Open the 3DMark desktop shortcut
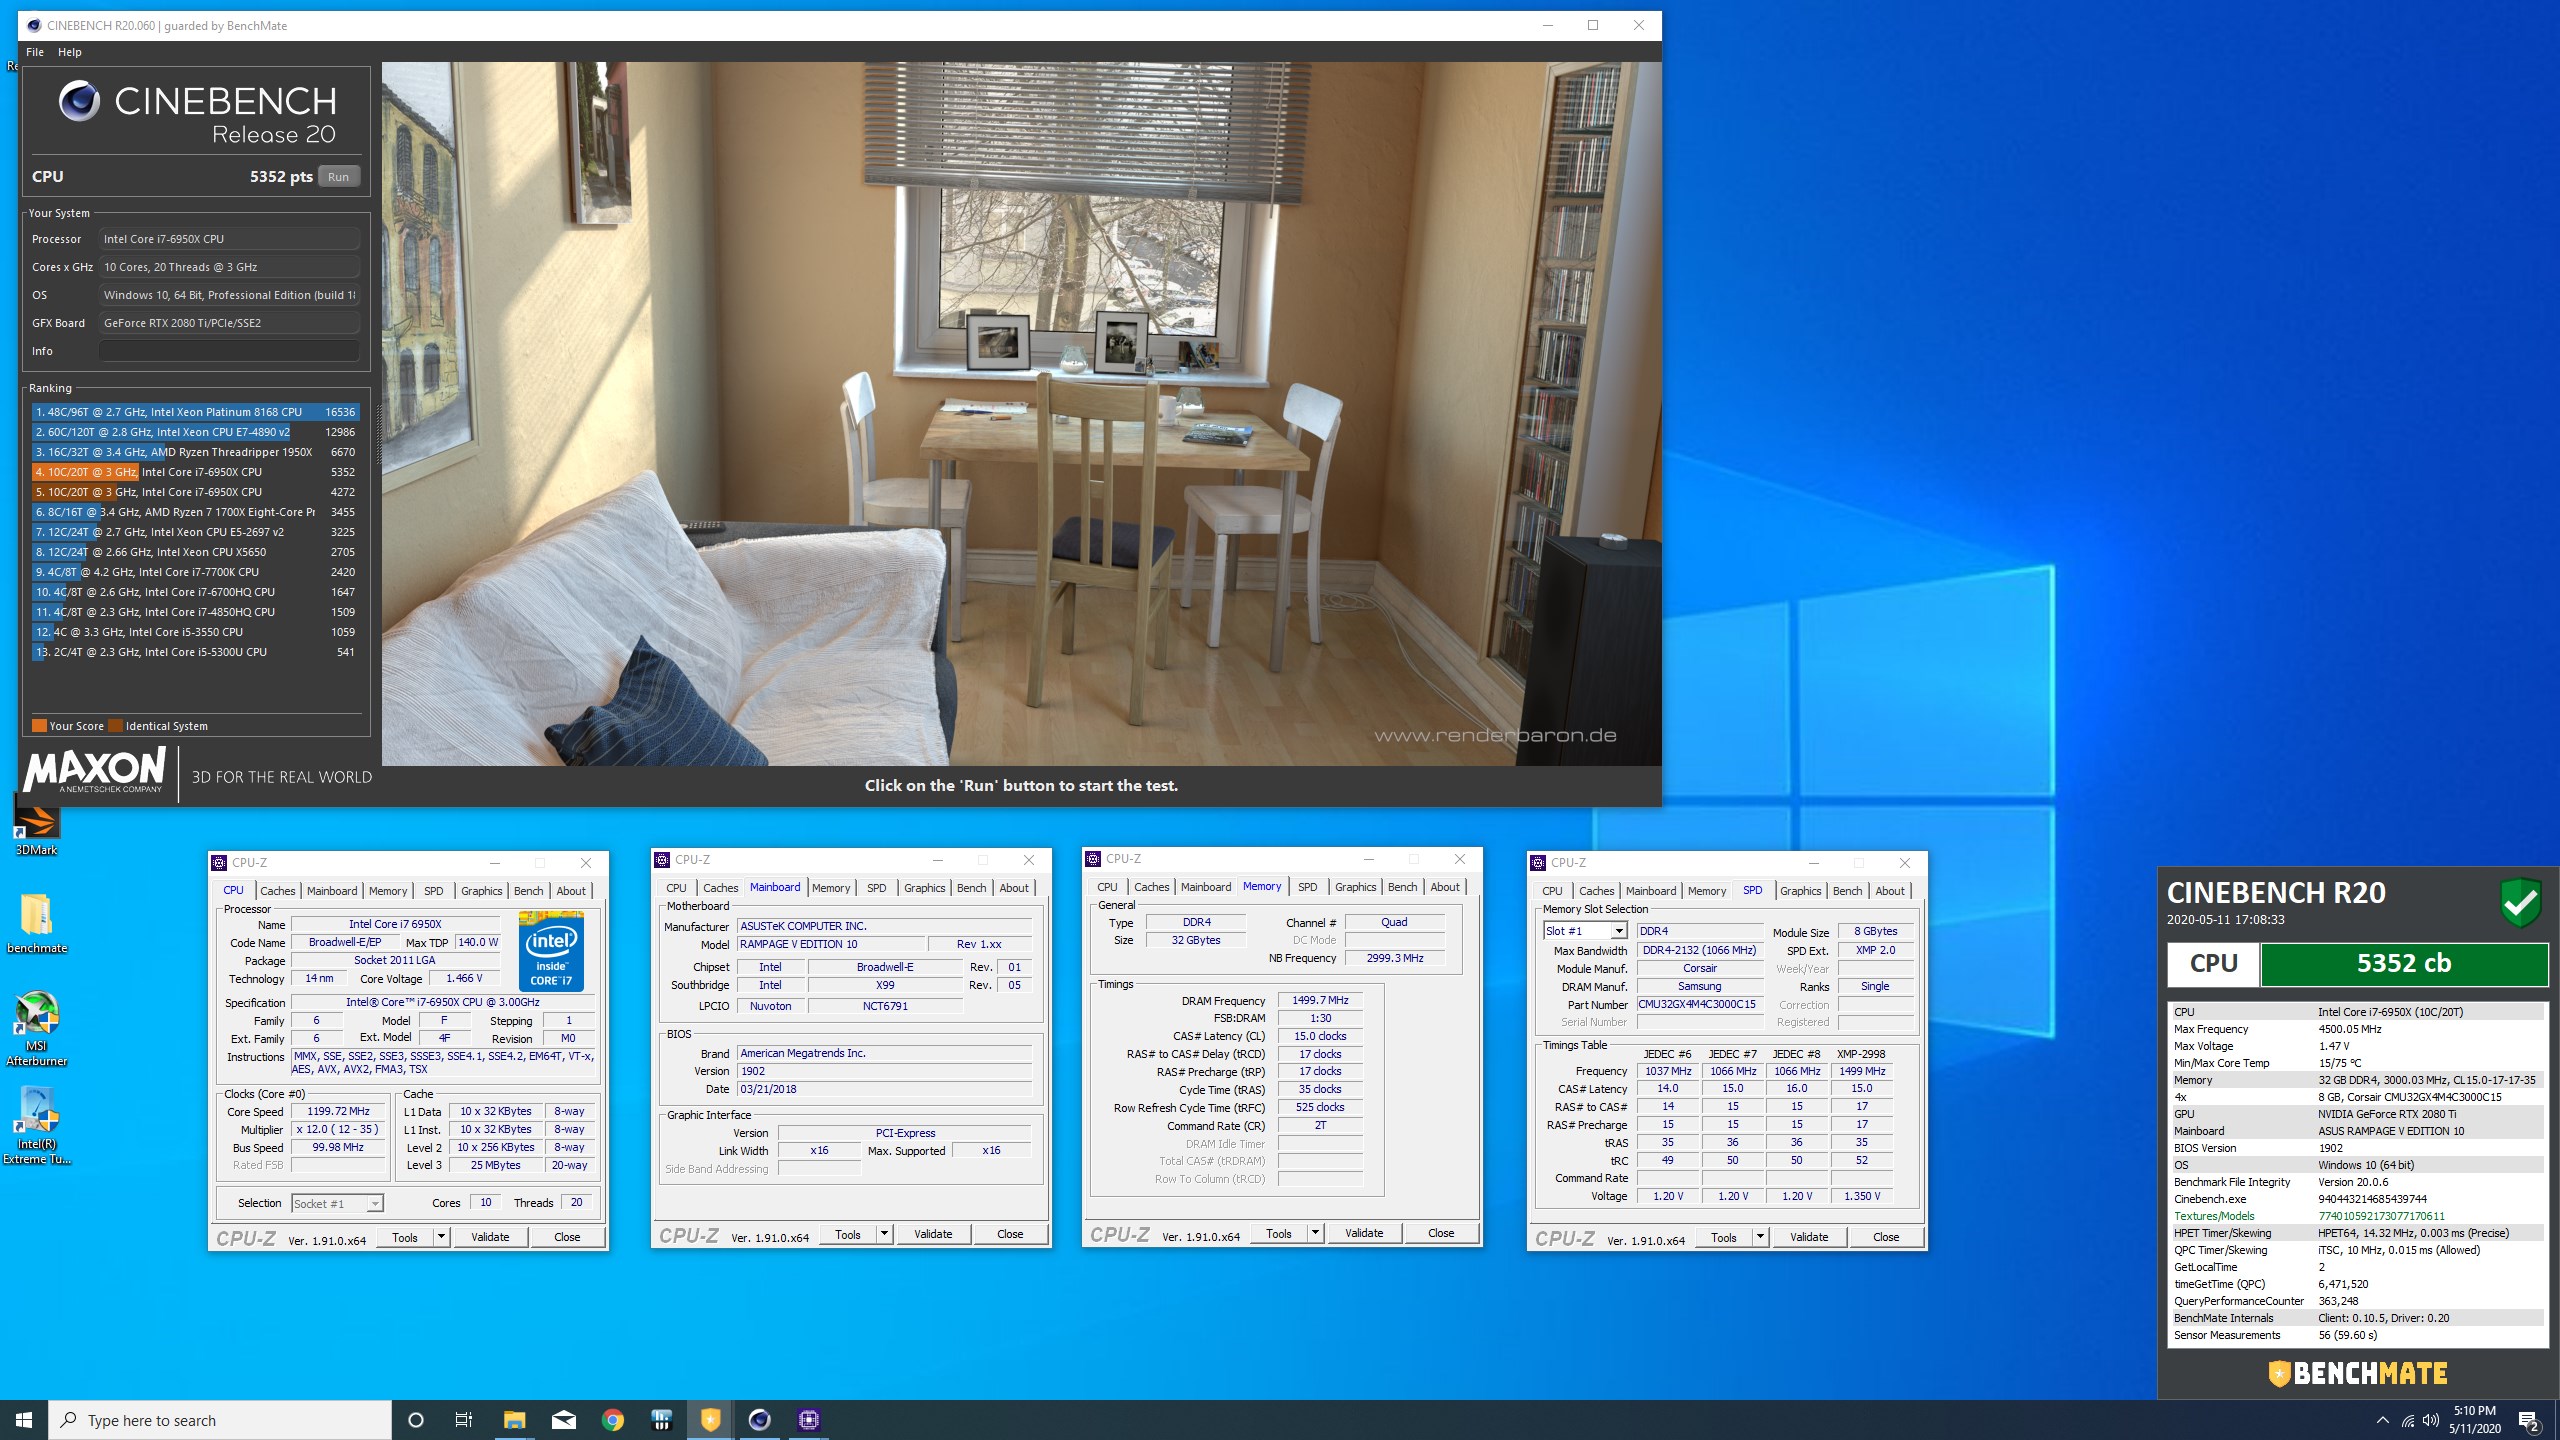This screenshot has height=1440, width=2560. (36, 824)
